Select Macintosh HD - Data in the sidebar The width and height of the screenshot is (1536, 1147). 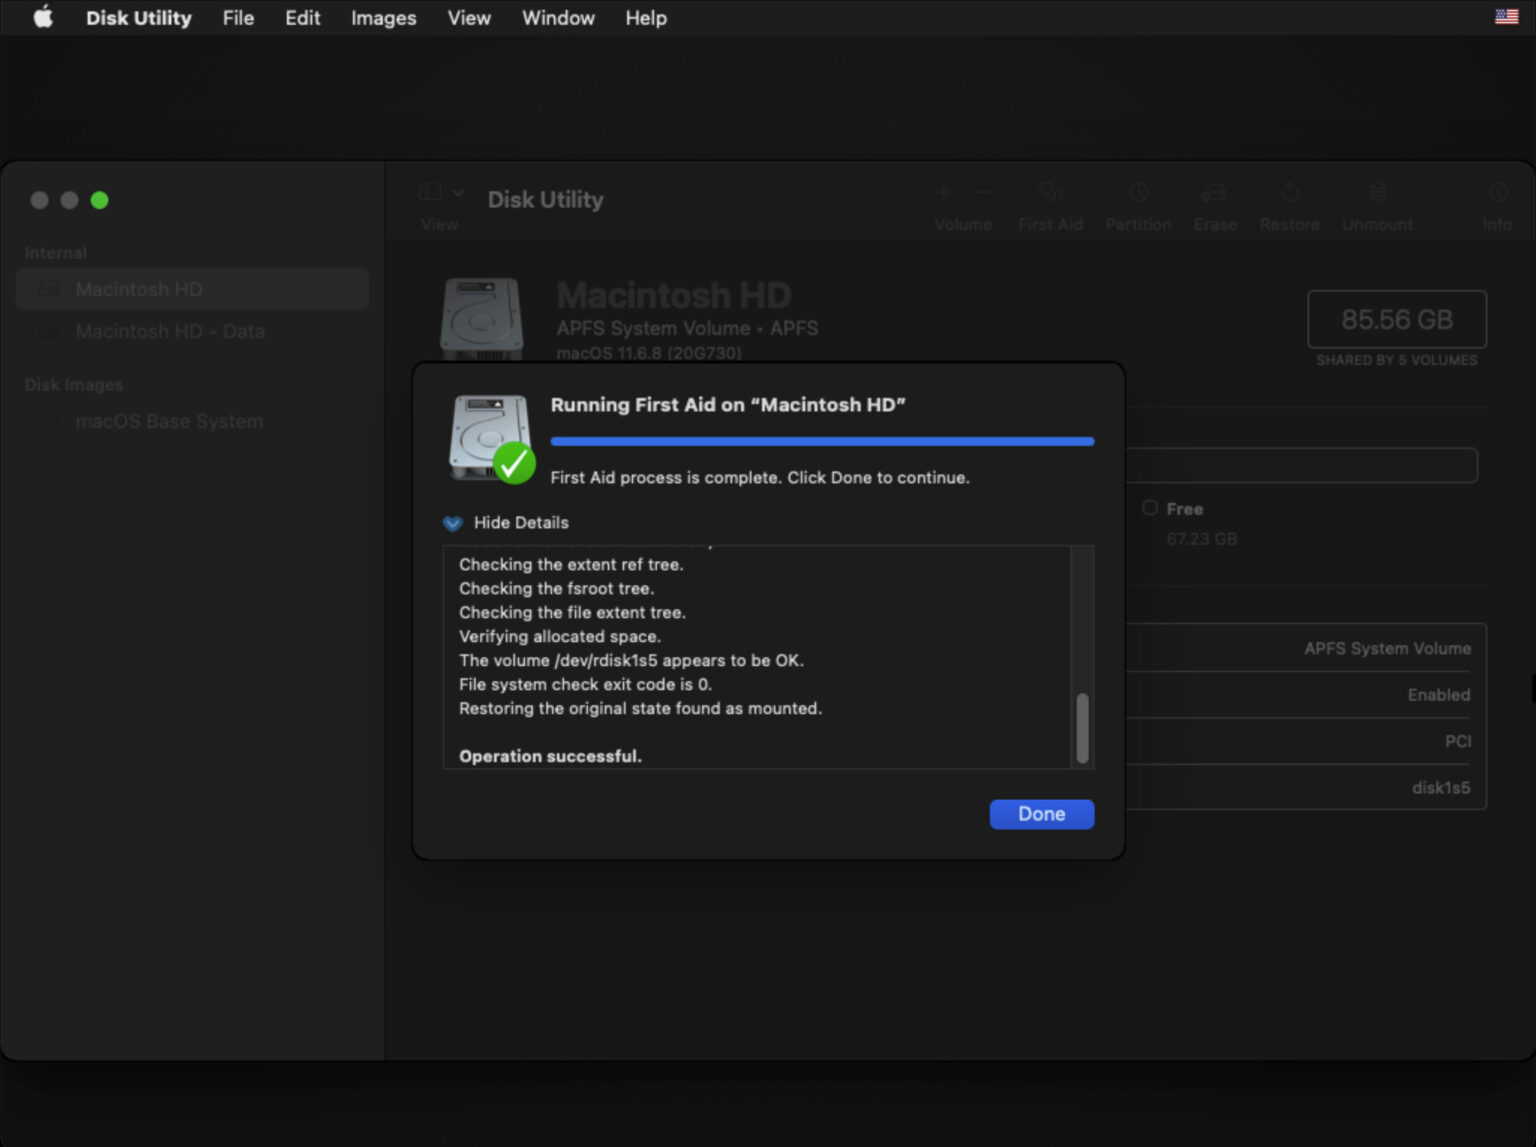coord(170,331)
